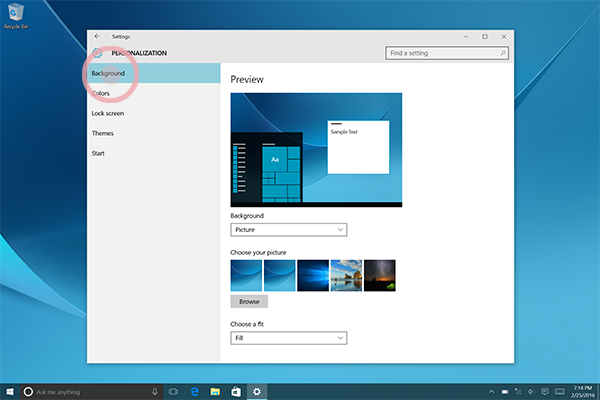
Task: Open the Recycle Bin desktop icon
Action: (x=16, y=16)
